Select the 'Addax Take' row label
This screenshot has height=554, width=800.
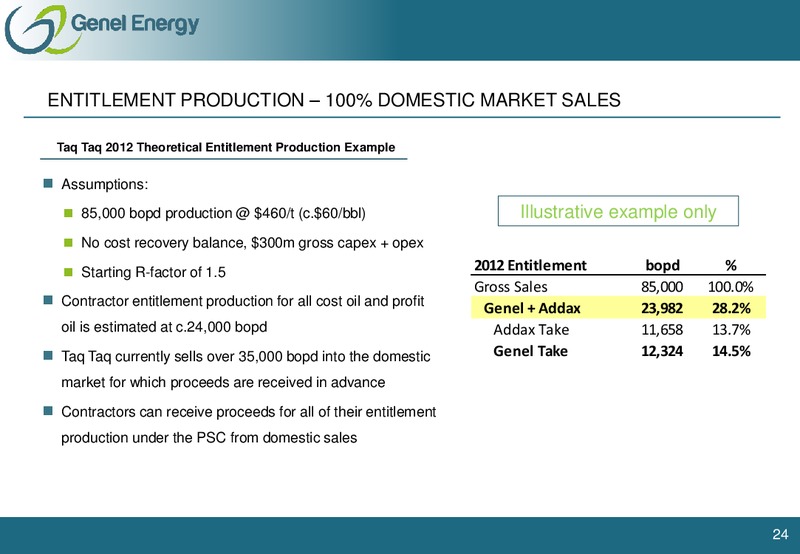click(531, 330)
